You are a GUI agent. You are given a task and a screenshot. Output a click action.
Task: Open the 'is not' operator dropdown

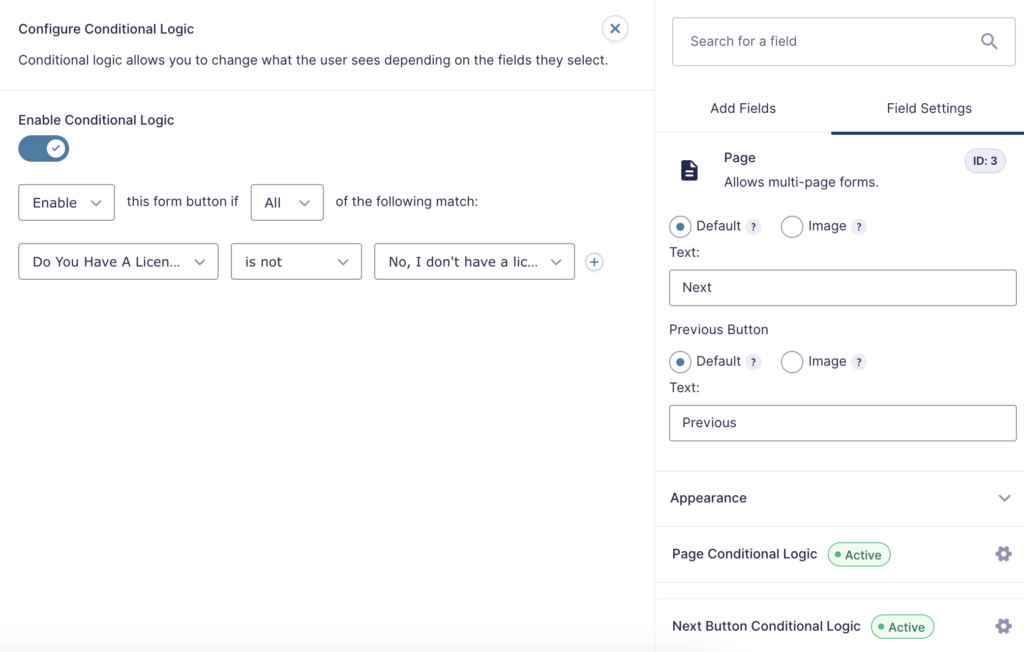pyautogui.click(x=296, y=261)
